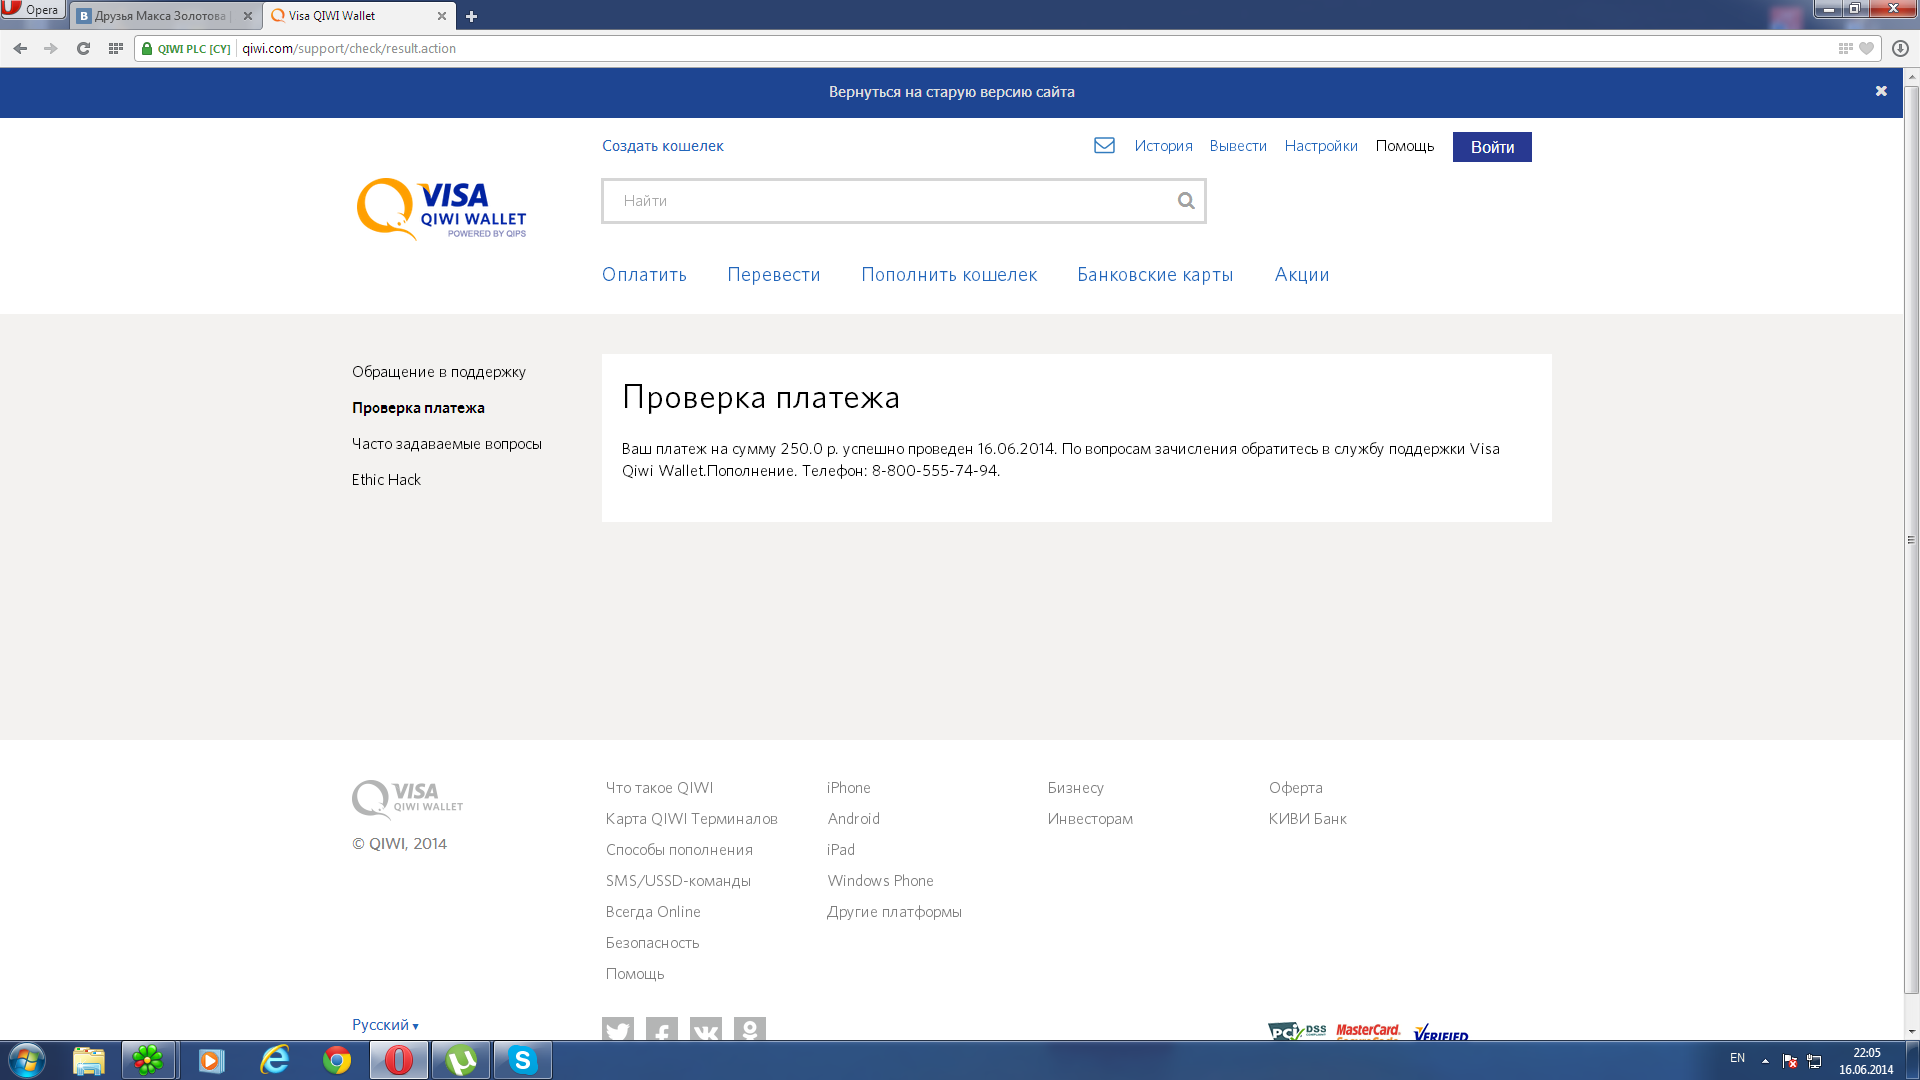Open the Перевести menu
This screenshot has width=1920, height=1080.
(x=774, y=275)
